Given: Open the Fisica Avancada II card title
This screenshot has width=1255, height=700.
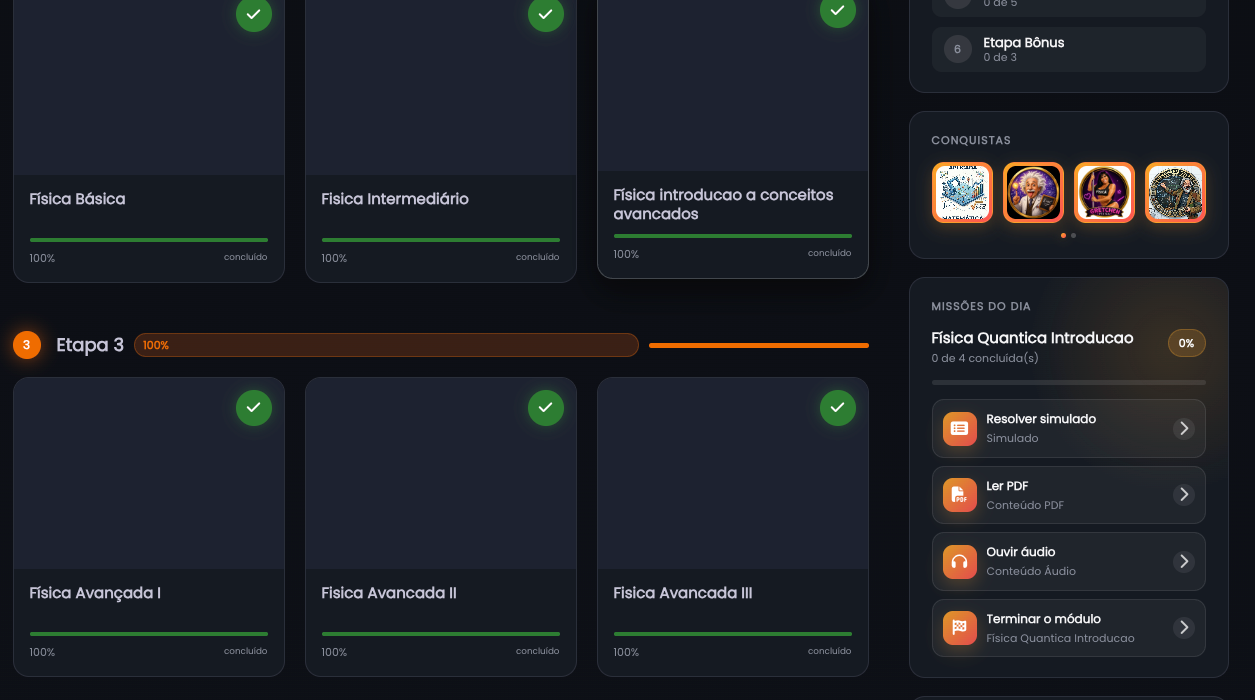Looking at the screenshot, I should pyautogui.click(x=389, y=593).
